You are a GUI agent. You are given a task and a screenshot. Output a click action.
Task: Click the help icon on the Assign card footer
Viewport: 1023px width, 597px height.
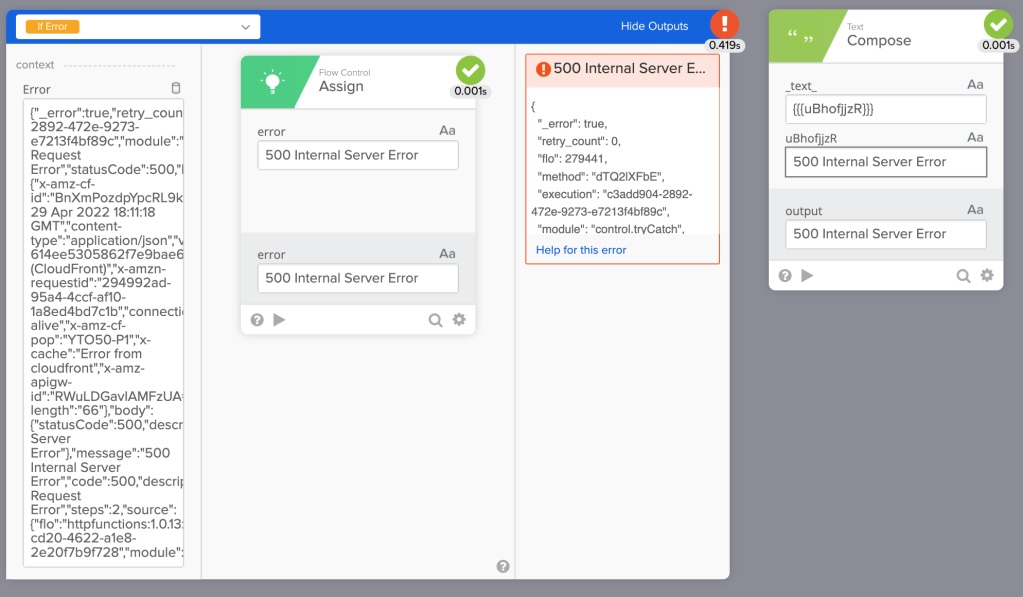tap(255, 319)
